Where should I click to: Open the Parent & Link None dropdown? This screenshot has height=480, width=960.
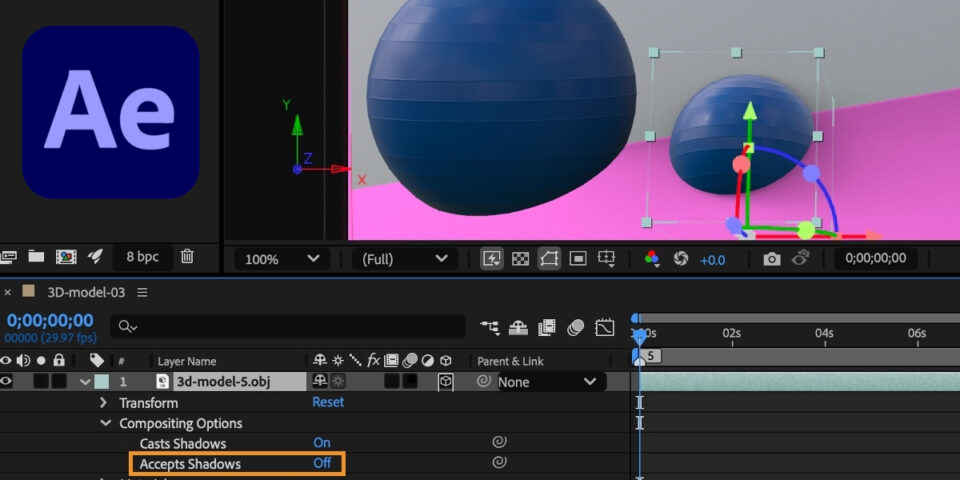pyautogui.click(x=548, y=381)
